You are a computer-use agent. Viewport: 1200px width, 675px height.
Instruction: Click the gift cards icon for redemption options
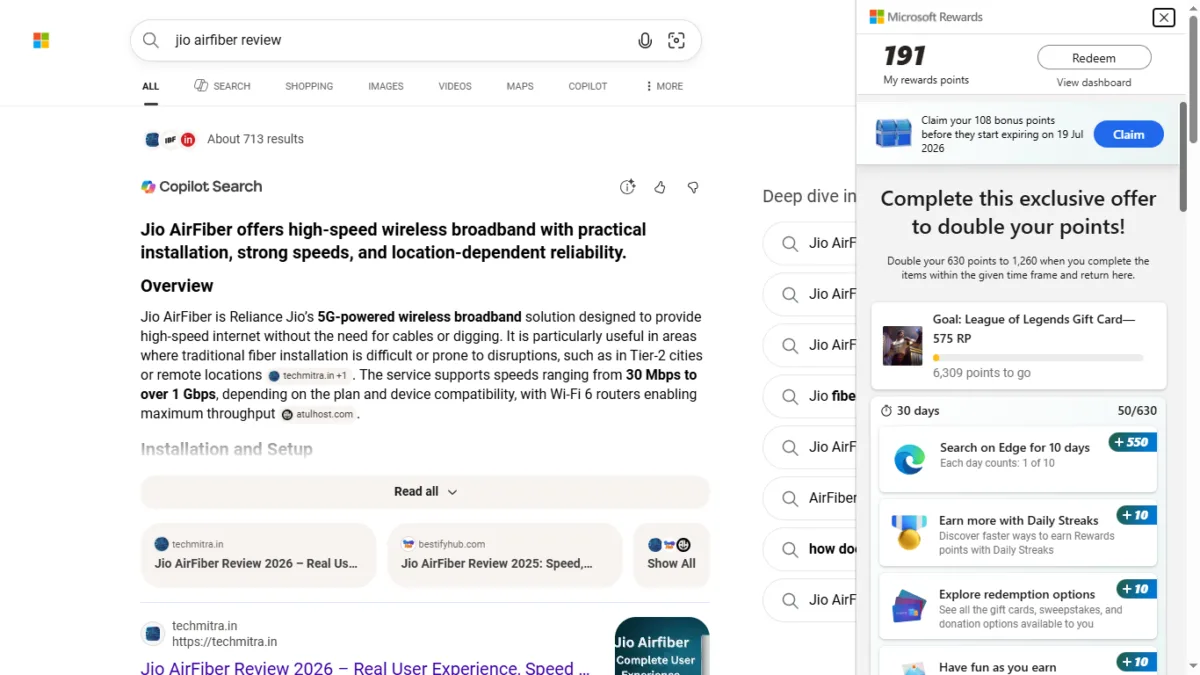(909, 606)
